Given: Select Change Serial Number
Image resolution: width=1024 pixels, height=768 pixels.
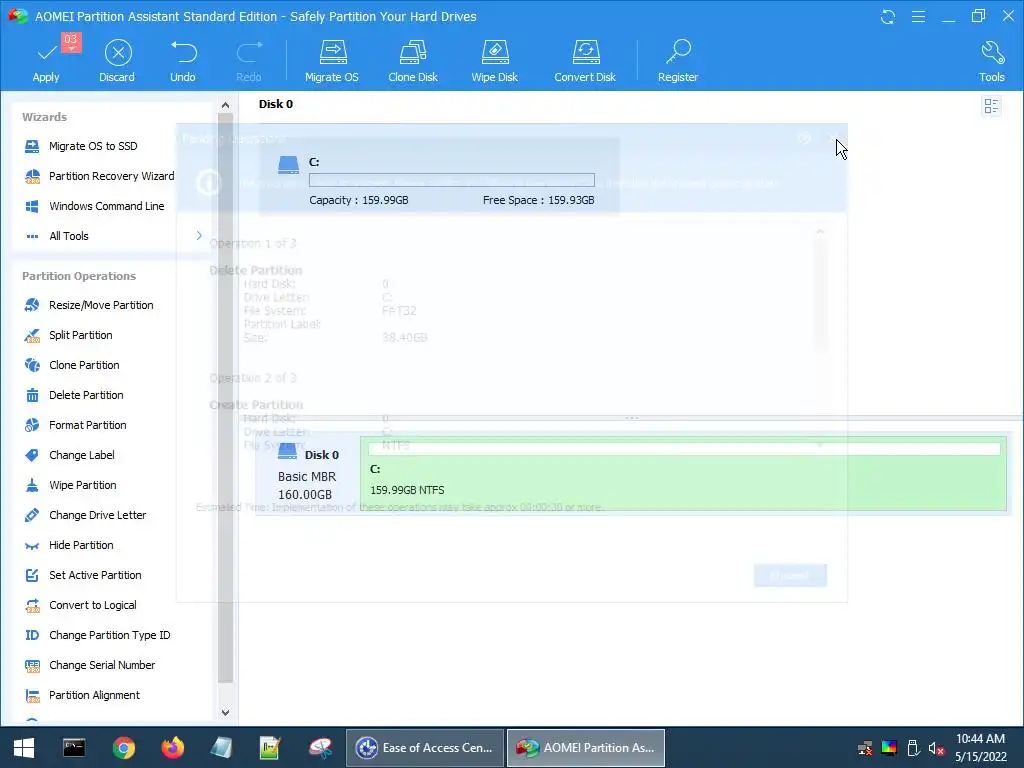Looking at the screenshot, I should click(x=89, y=665).
